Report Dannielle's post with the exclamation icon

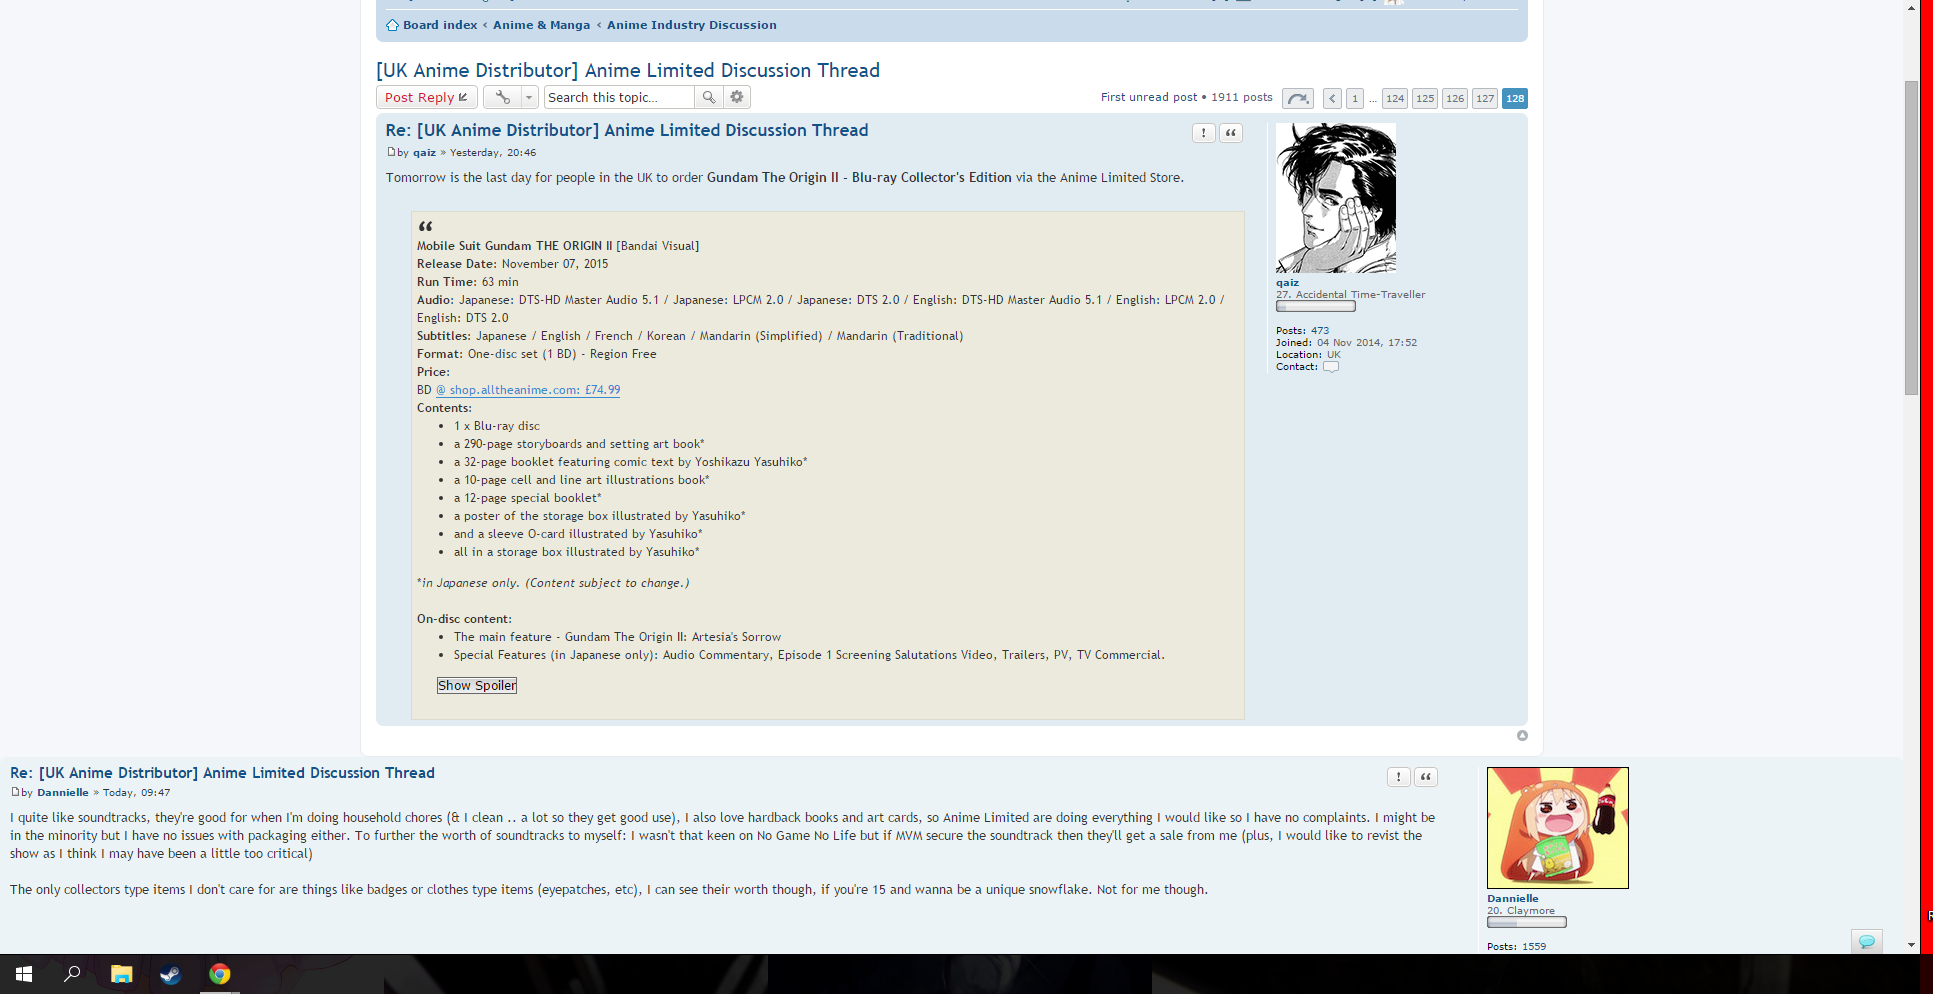[1398, 777]
